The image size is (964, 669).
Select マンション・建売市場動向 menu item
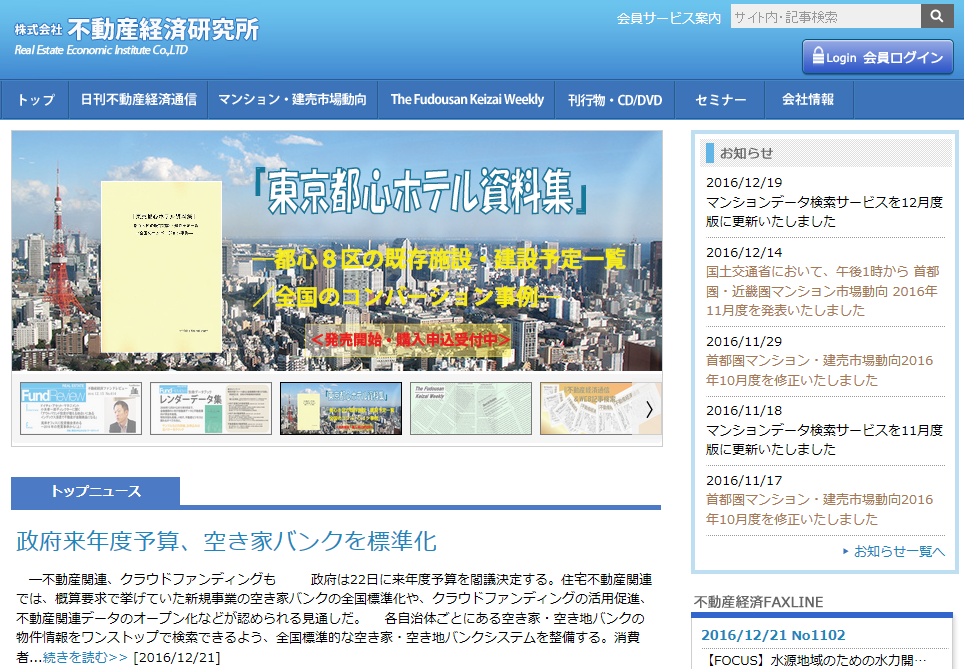[x=292, y=100]
